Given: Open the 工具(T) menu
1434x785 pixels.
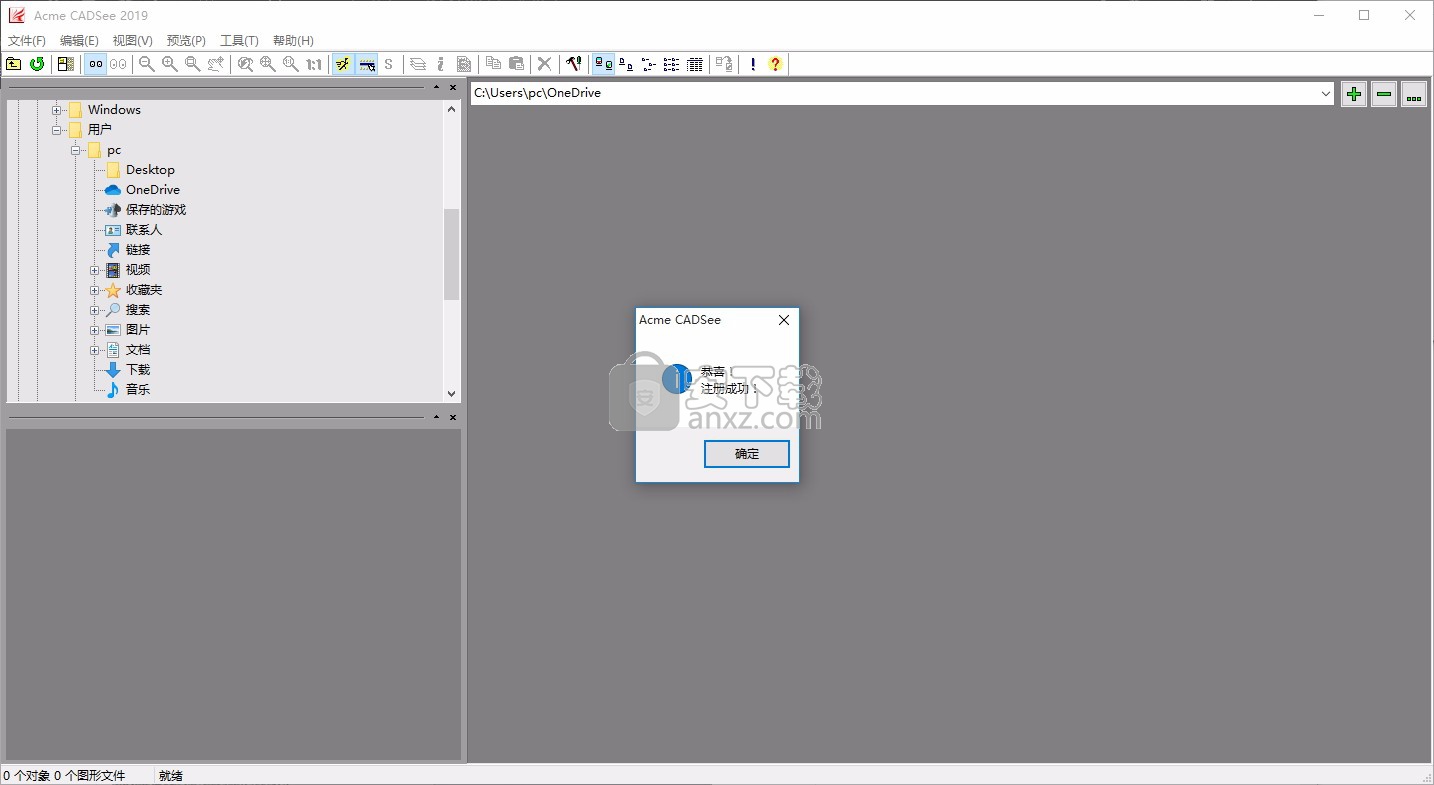Looking at the screenshot, I should 239,41.
